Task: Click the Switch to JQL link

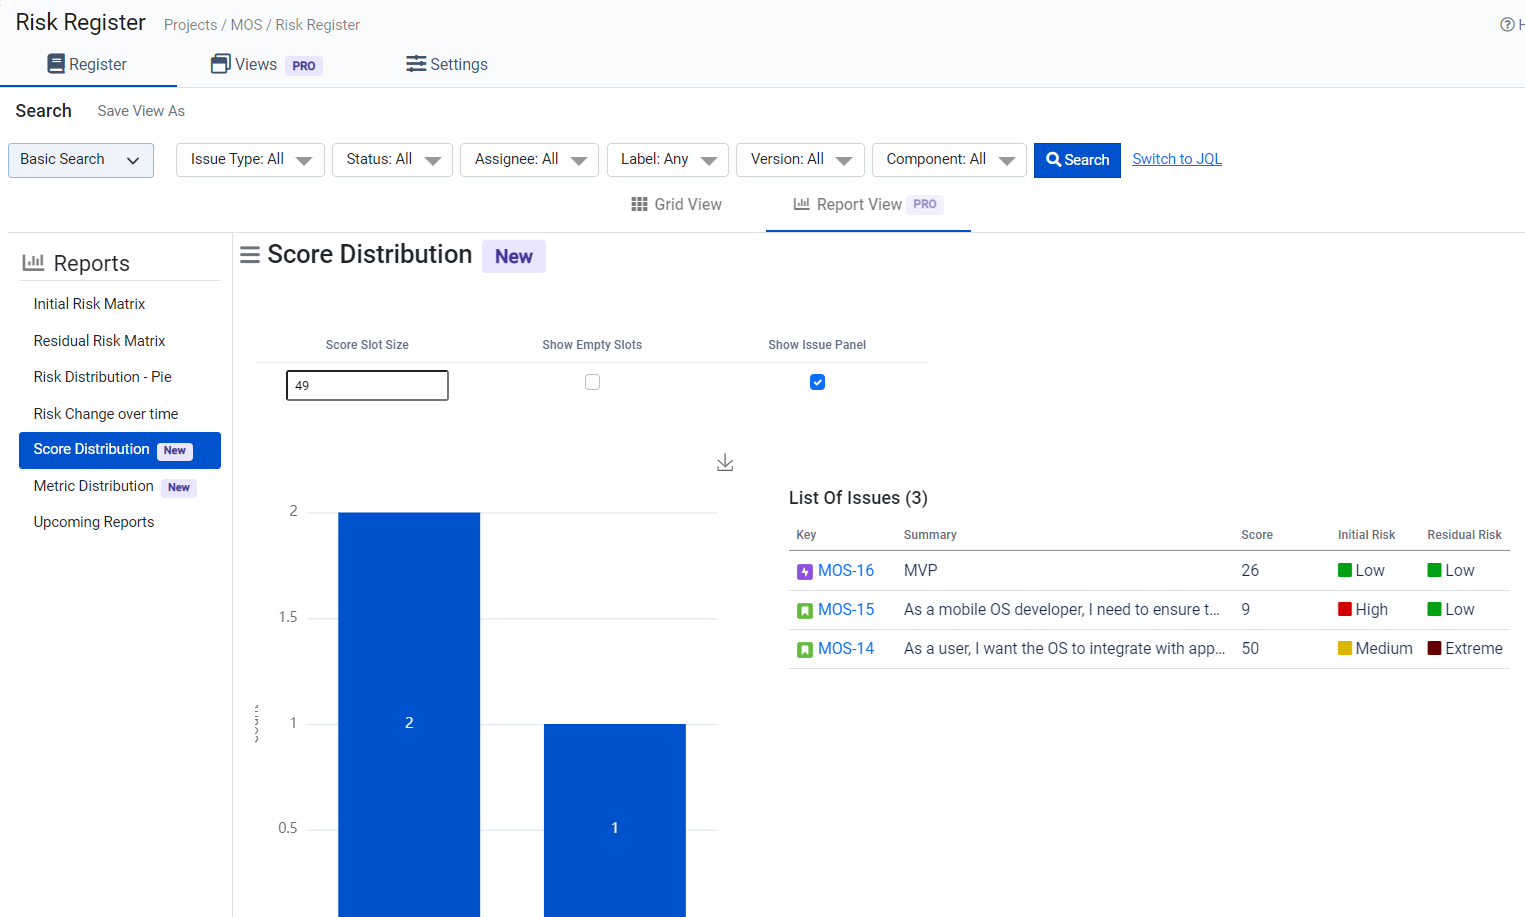Action: click(1176, 159)
